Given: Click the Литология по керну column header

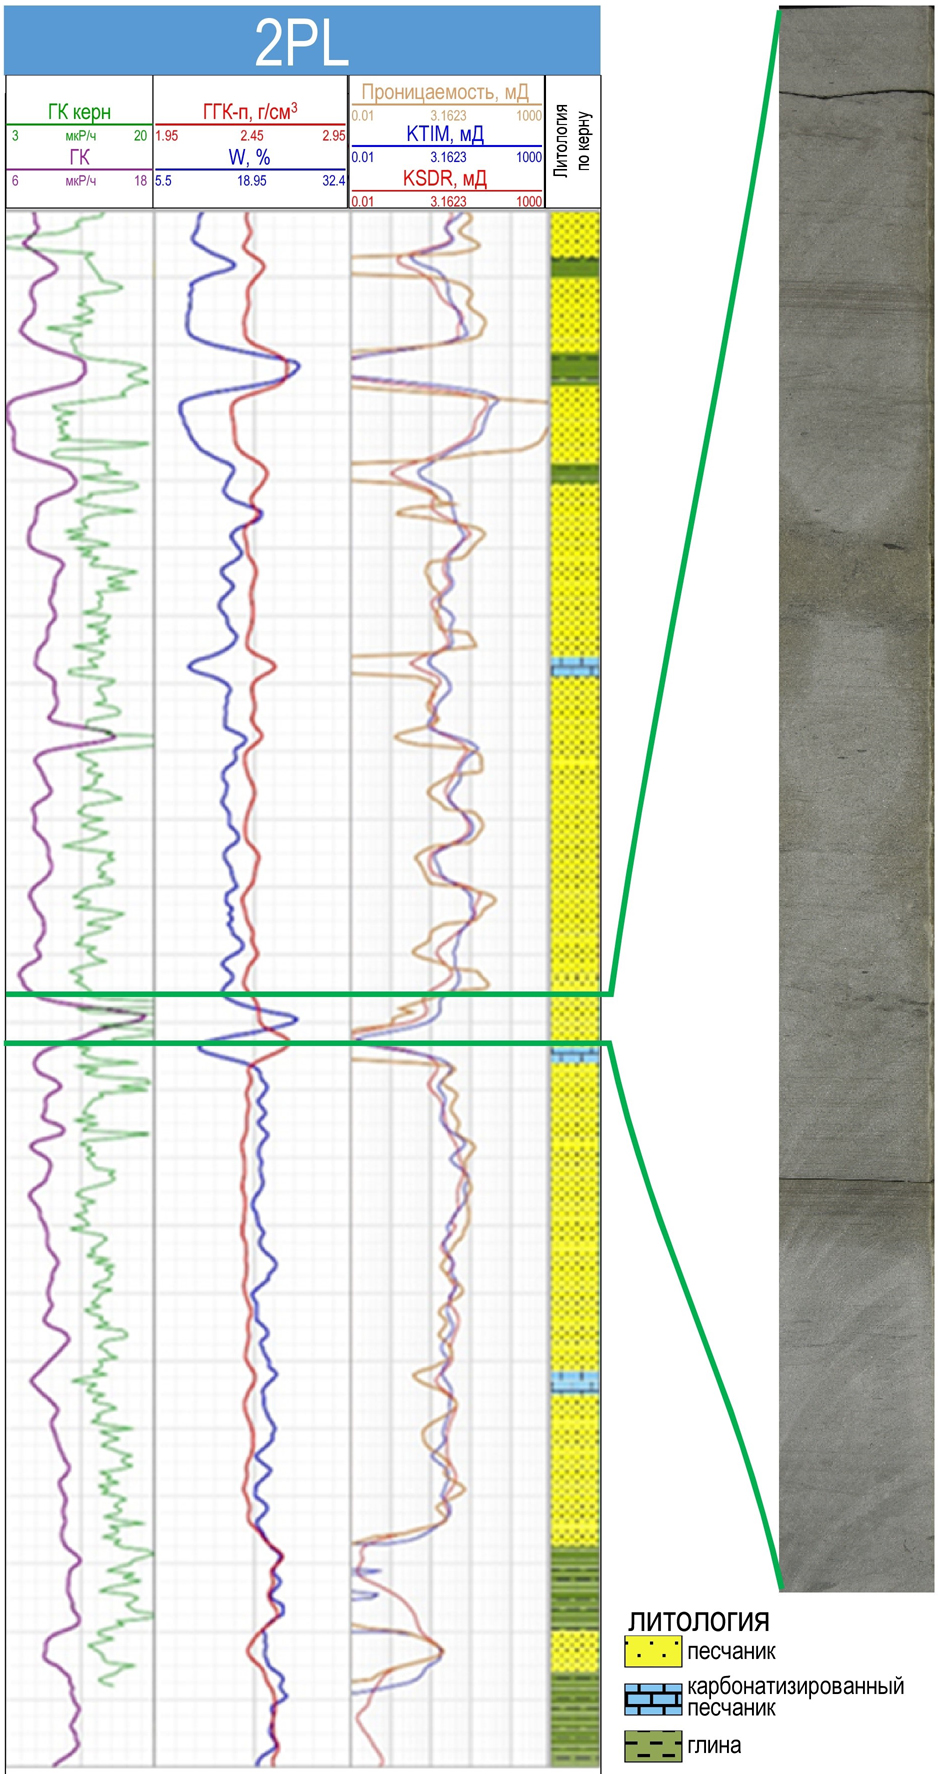Looking at the screenshot, I should (x=573, y=141).
